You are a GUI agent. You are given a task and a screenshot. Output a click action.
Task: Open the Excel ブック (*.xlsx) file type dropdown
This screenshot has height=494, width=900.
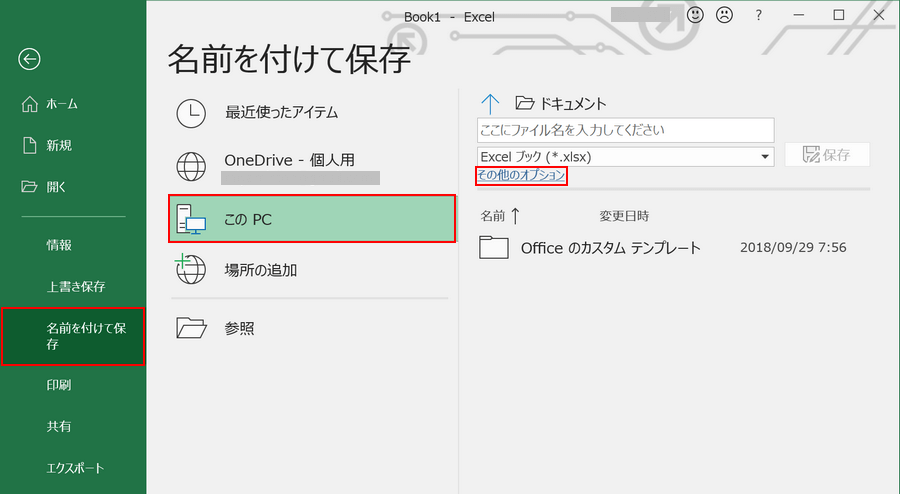coord(626,157)
